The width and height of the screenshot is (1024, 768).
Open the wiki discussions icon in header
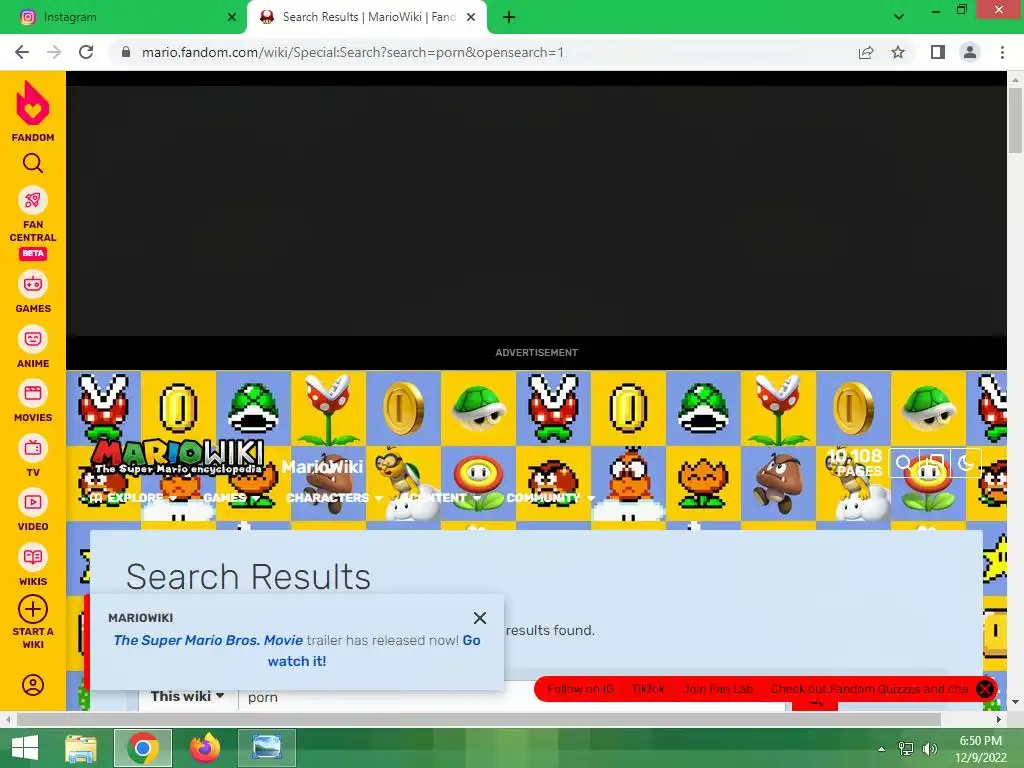(935, 464)
